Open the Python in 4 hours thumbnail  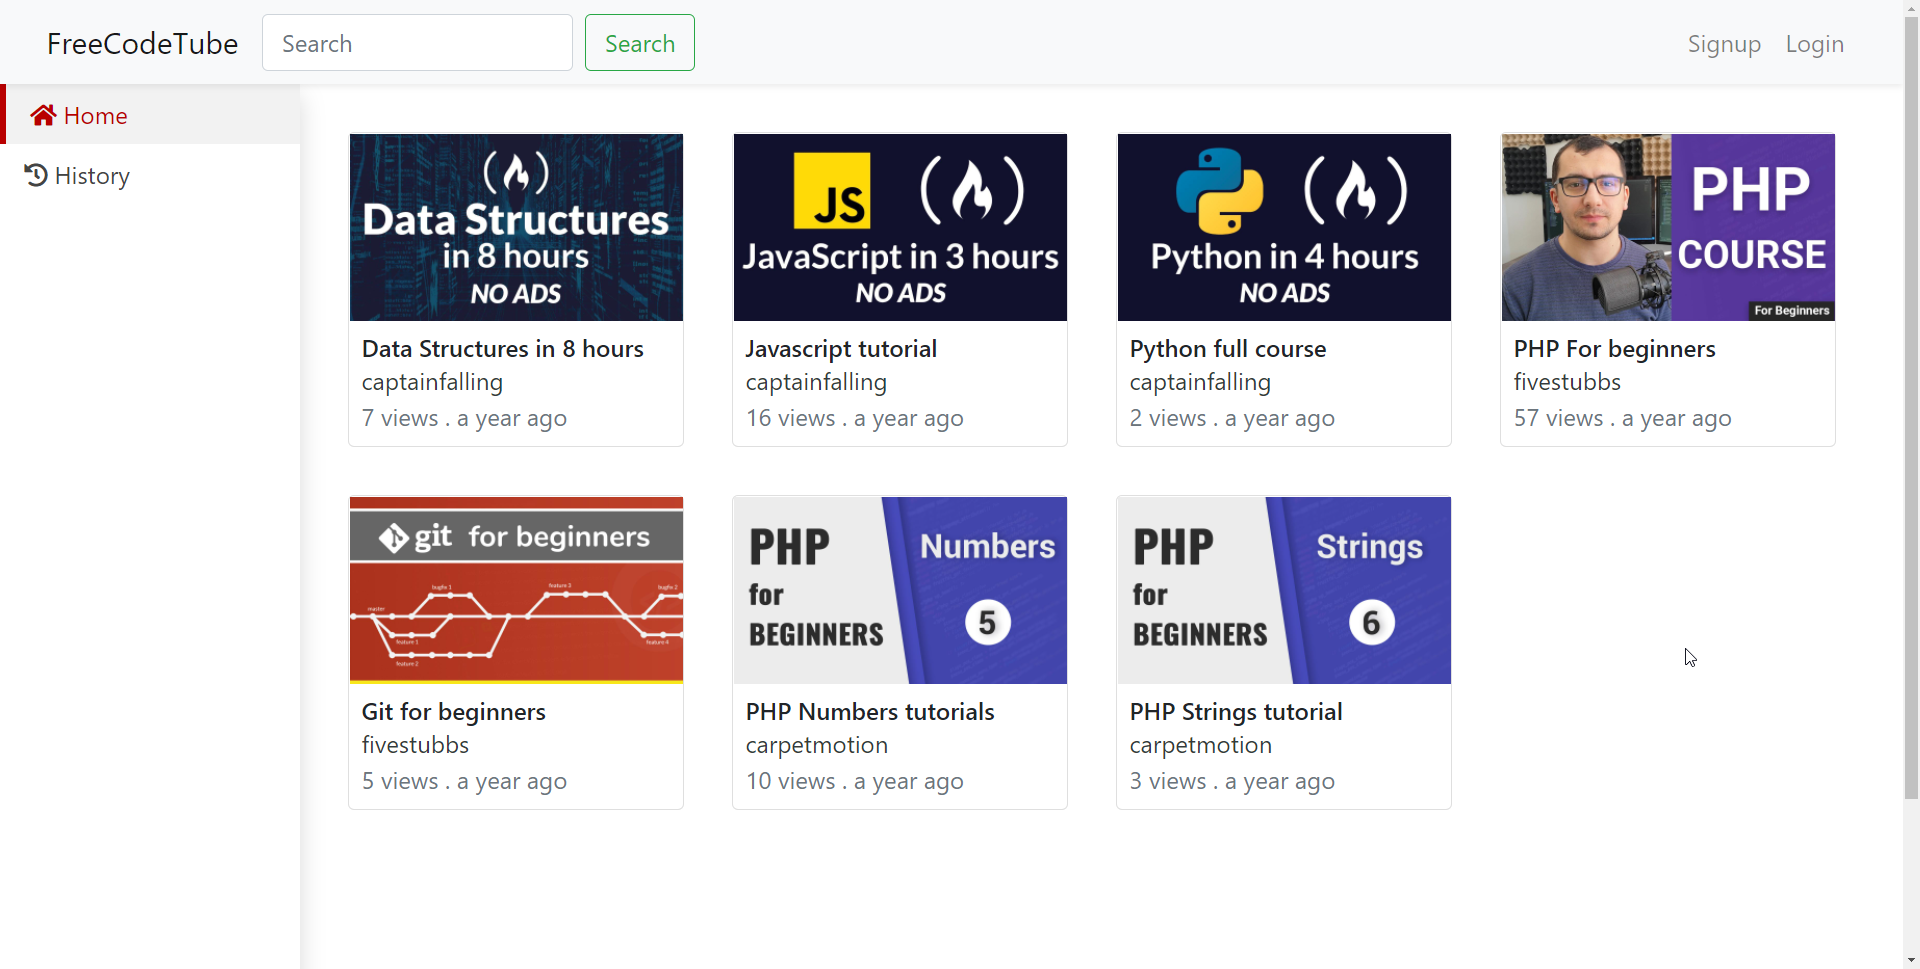tap(1284, 227)
